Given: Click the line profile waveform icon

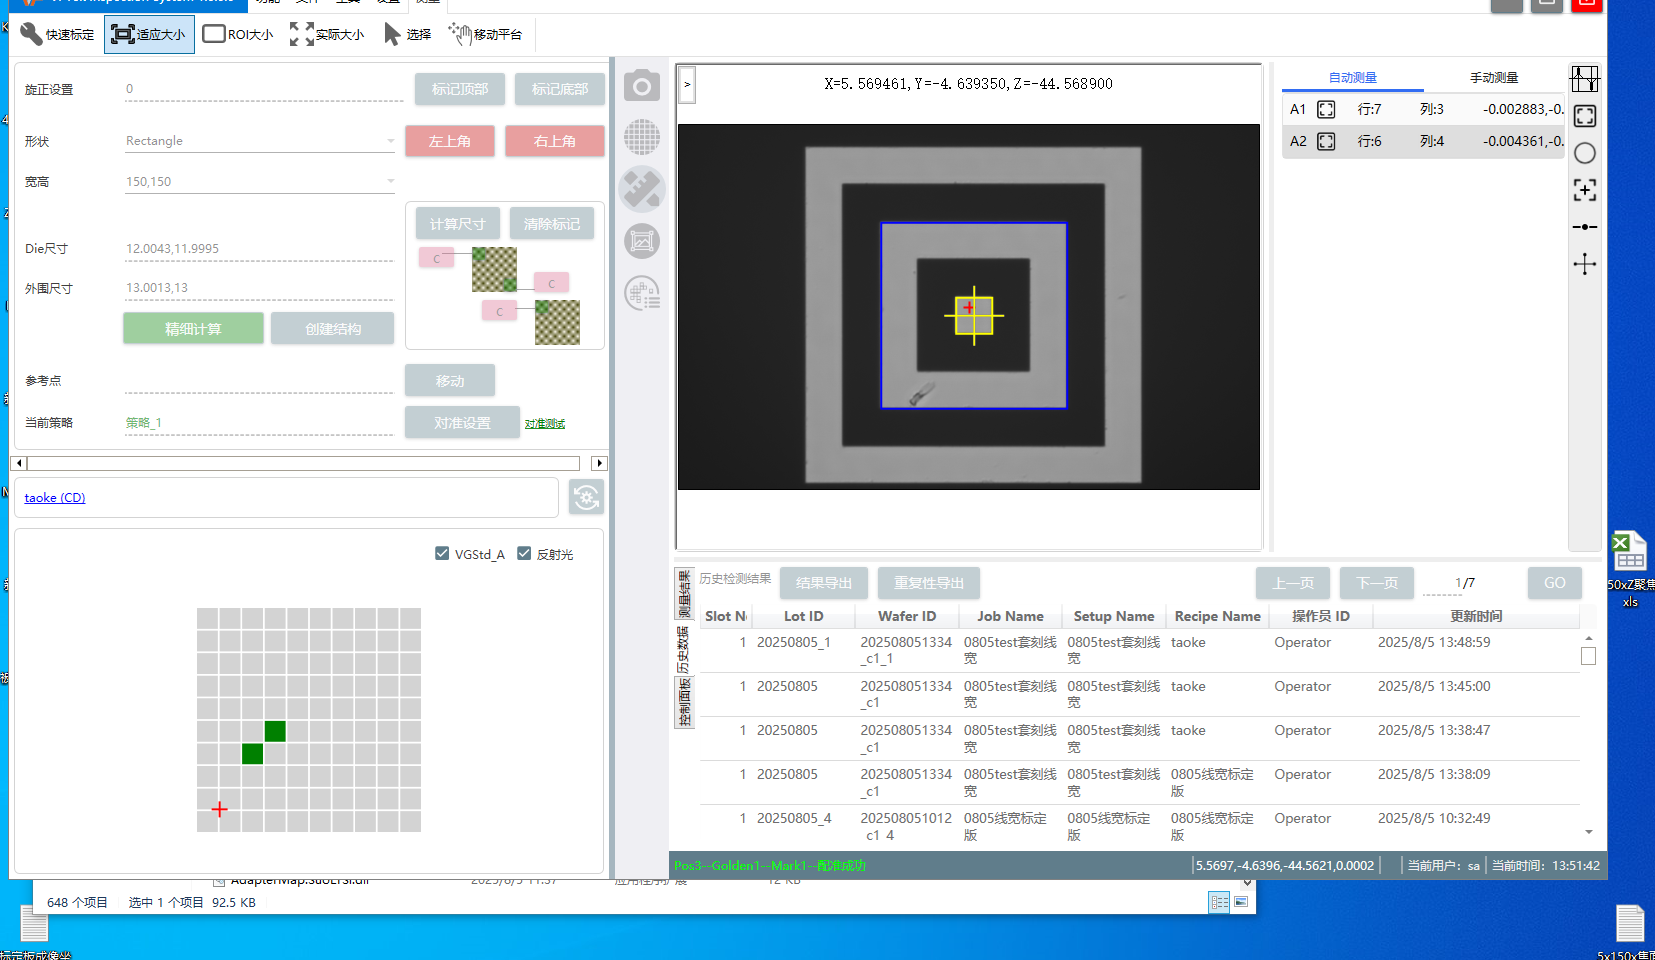Looking at the screenshot, I should pos(1584,79).
